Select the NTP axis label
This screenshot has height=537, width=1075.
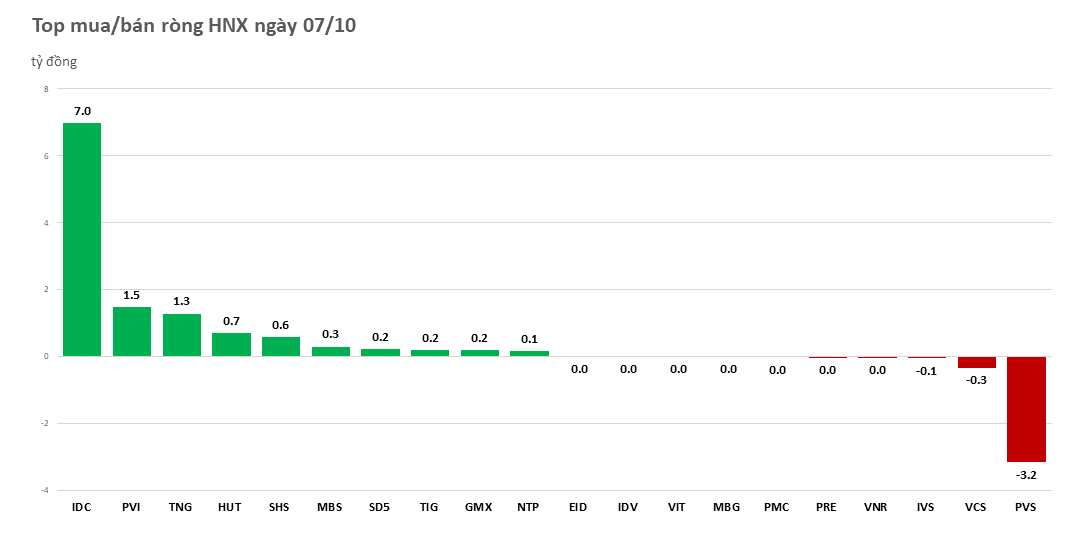tap(528, 508)
